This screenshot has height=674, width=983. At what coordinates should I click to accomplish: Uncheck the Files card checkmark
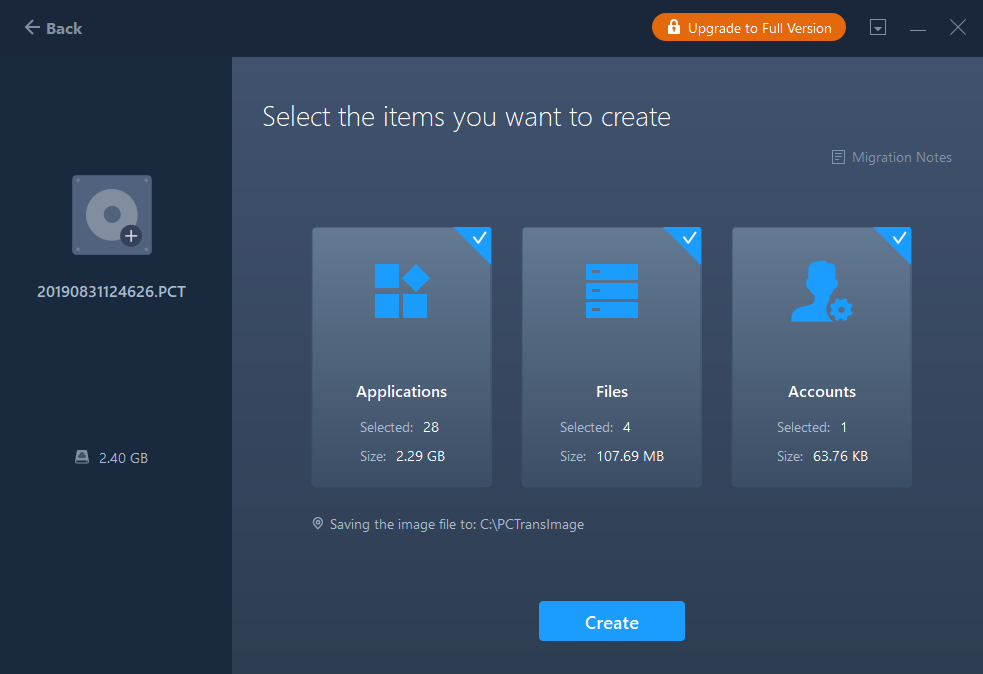(689, 238)
